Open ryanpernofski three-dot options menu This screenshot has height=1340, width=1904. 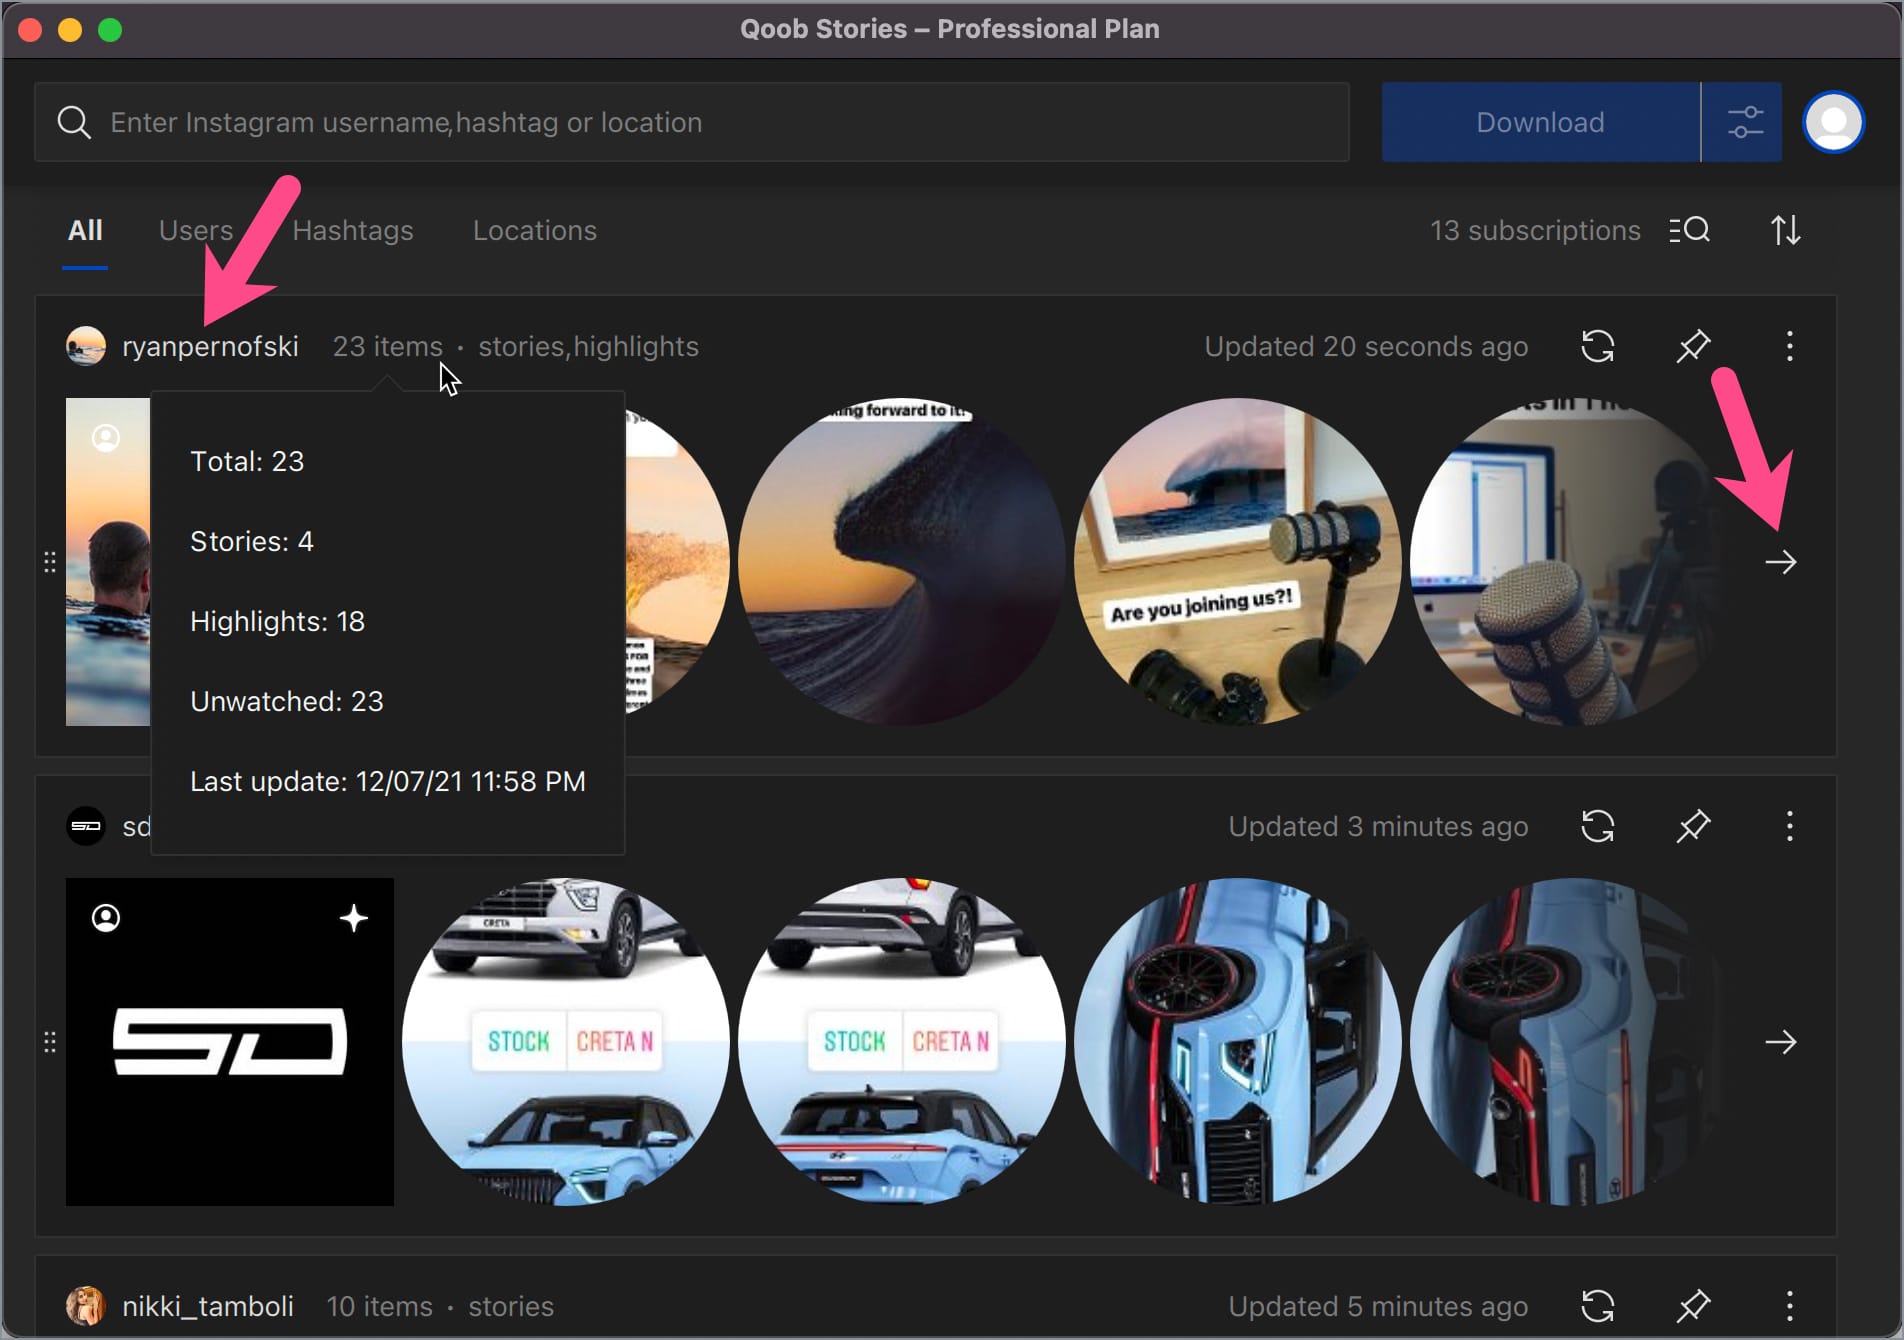[x=1790, y=346]
